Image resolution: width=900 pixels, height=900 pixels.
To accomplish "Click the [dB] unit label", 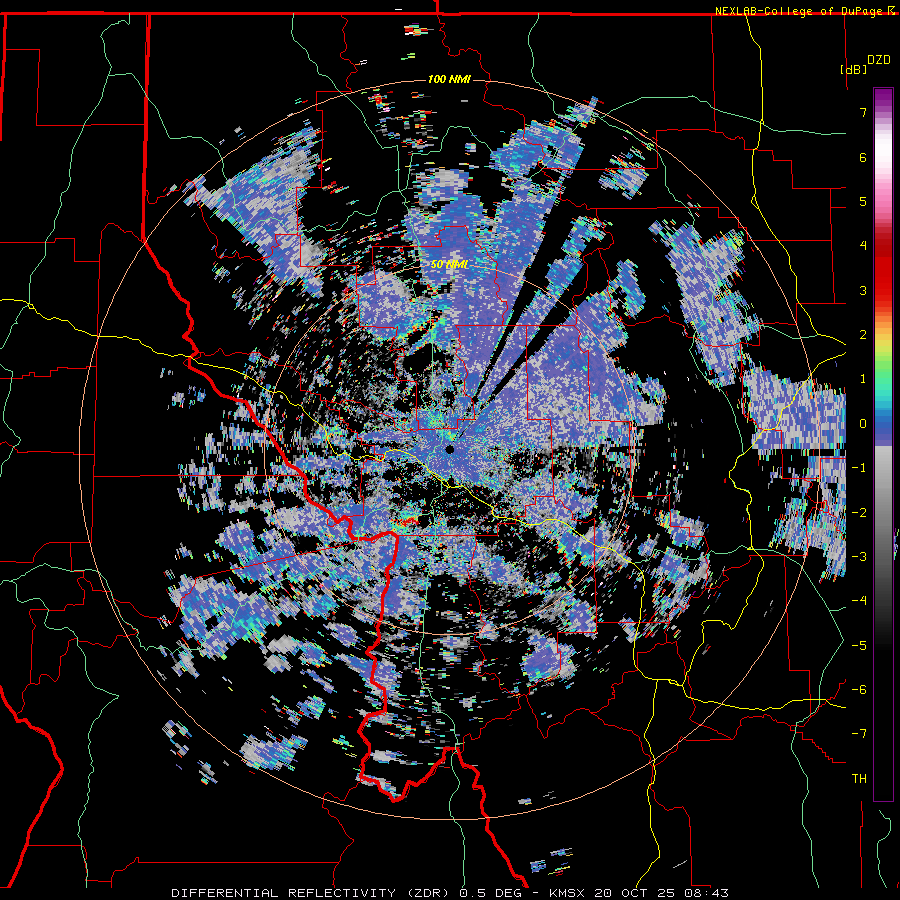I will [x=854, y=69].
